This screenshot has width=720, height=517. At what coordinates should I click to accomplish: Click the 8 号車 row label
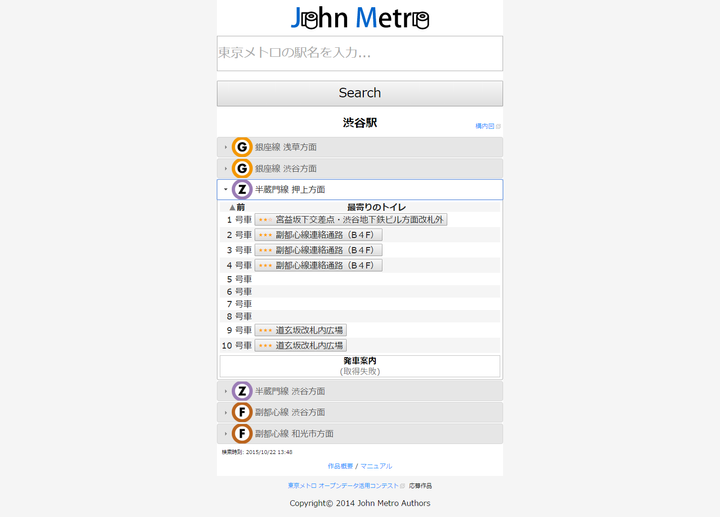click(239, 316)
